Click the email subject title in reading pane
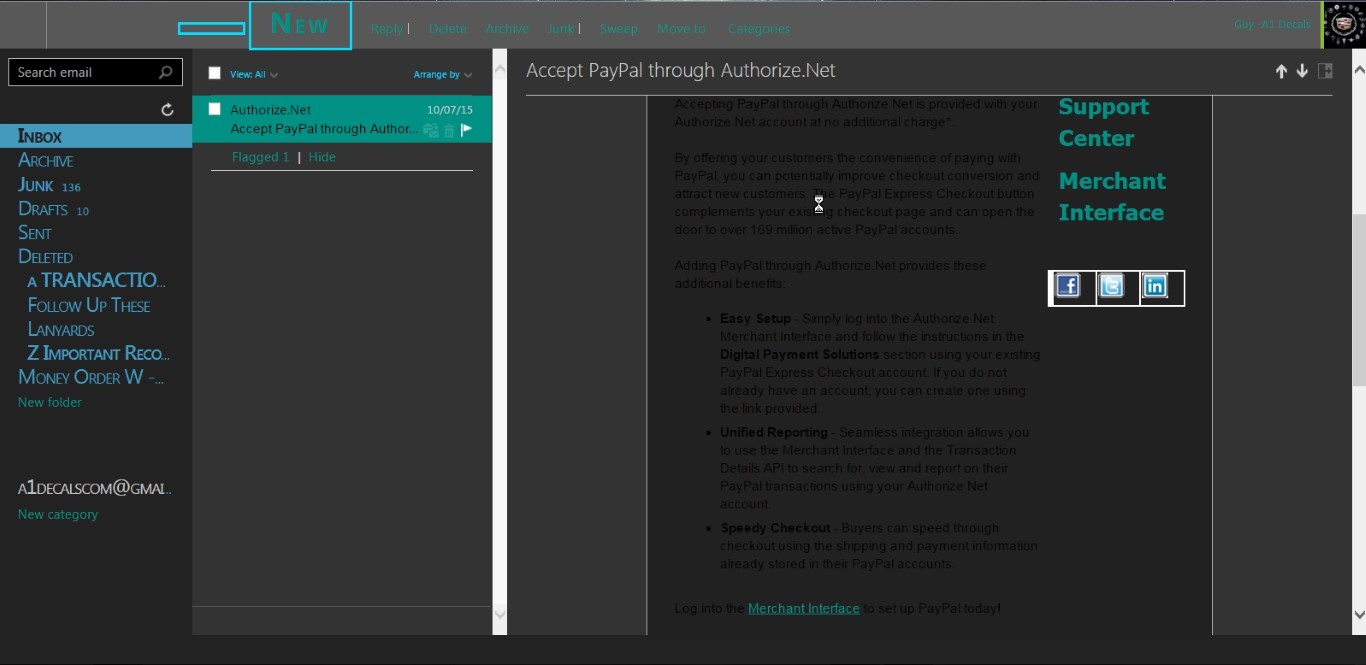Image resolution: width=1366 pixels, height=665 pixels. (681, 70)
